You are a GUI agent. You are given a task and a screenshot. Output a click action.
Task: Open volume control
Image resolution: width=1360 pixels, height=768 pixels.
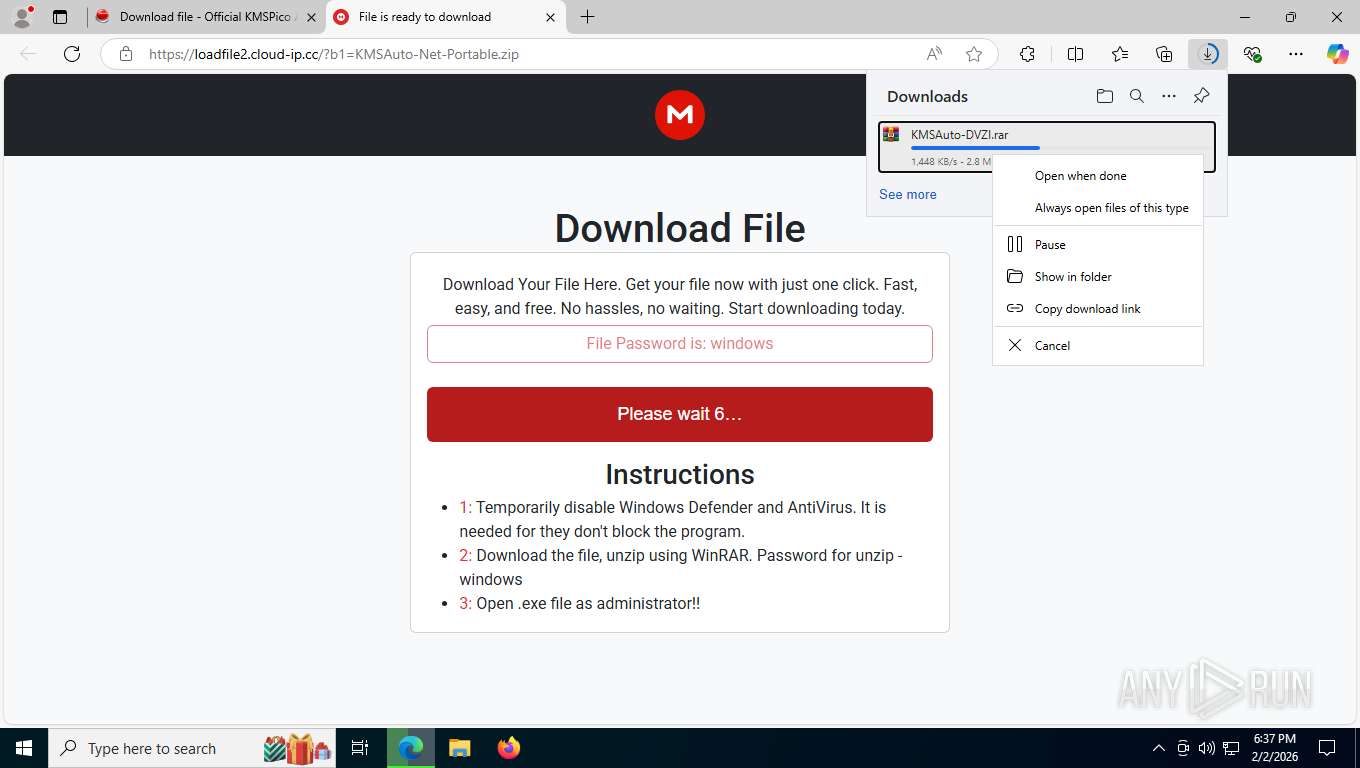click(1207, 748)
